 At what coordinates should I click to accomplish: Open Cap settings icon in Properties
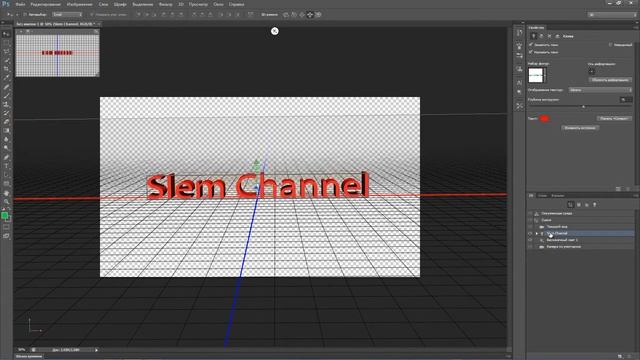point(549,36)
